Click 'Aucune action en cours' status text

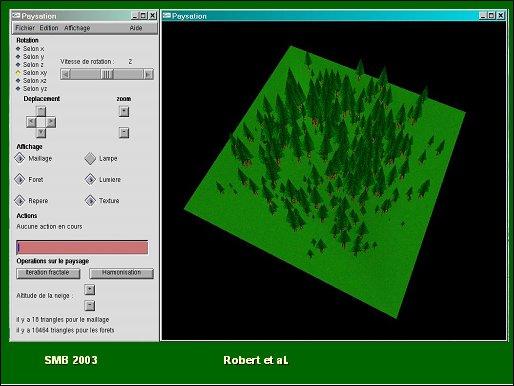[x=49, y=227]
